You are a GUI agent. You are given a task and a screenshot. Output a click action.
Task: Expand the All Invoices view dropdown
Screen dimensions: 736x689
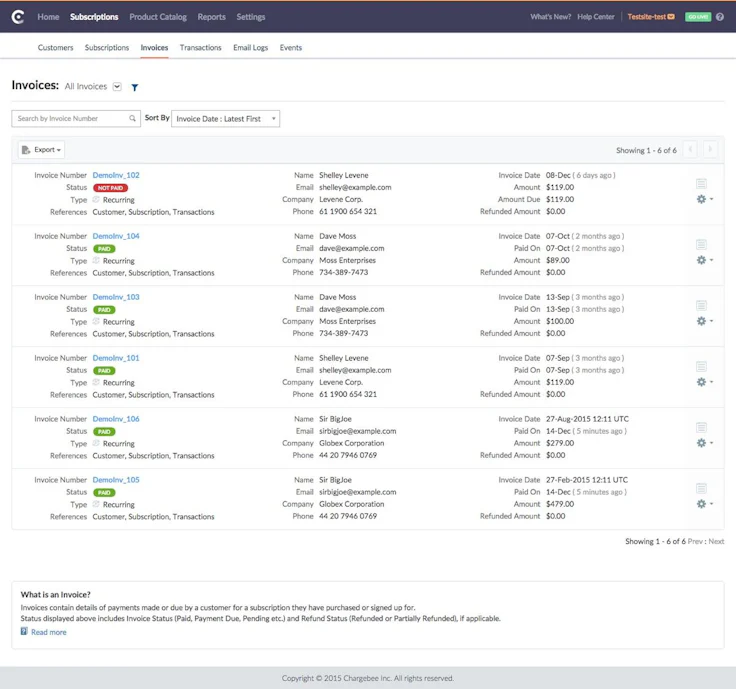pos(117,87)
